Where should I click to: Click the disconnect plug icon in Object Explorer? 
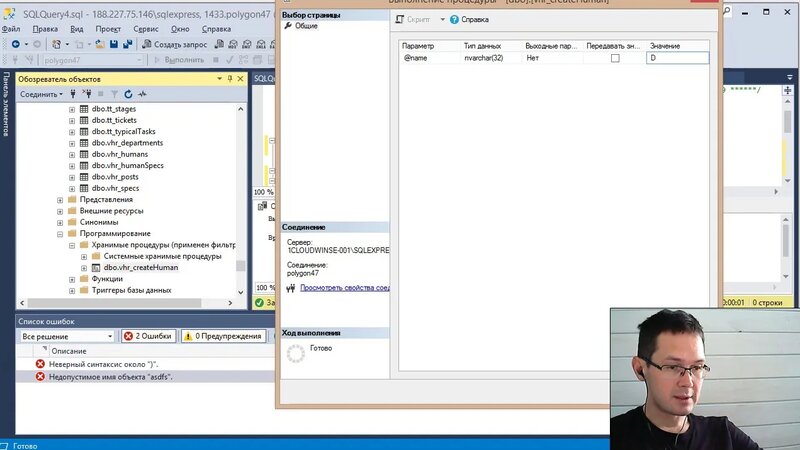click(87, 94)
